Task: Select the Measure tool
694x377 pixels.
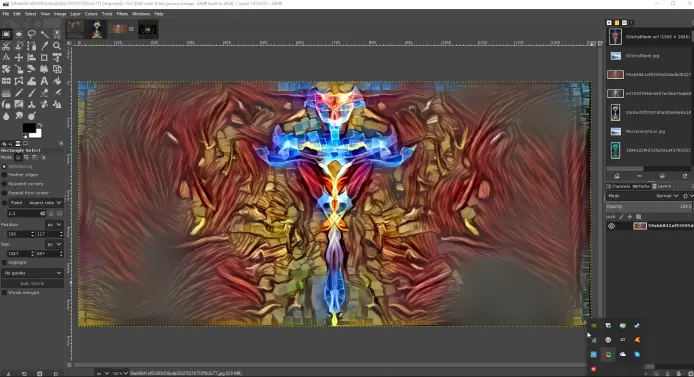Action: [x=6, y=58]
